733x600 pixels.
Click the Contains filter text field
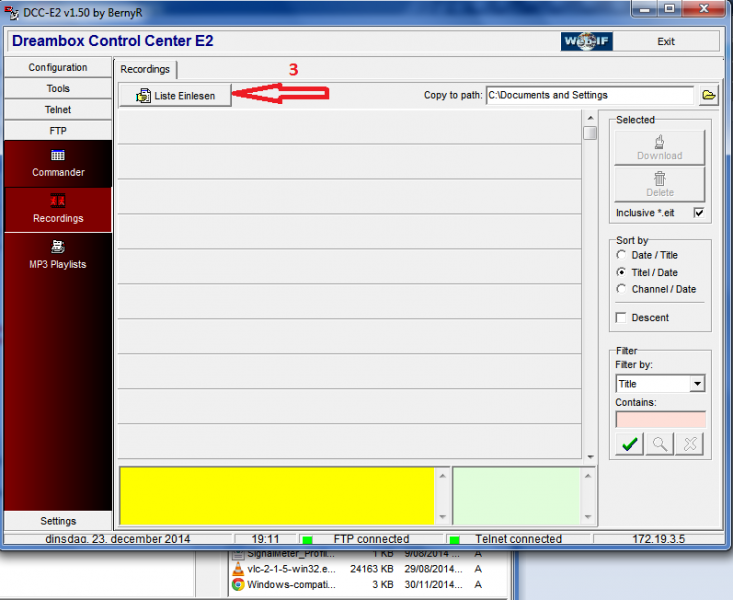pos(660,420)
